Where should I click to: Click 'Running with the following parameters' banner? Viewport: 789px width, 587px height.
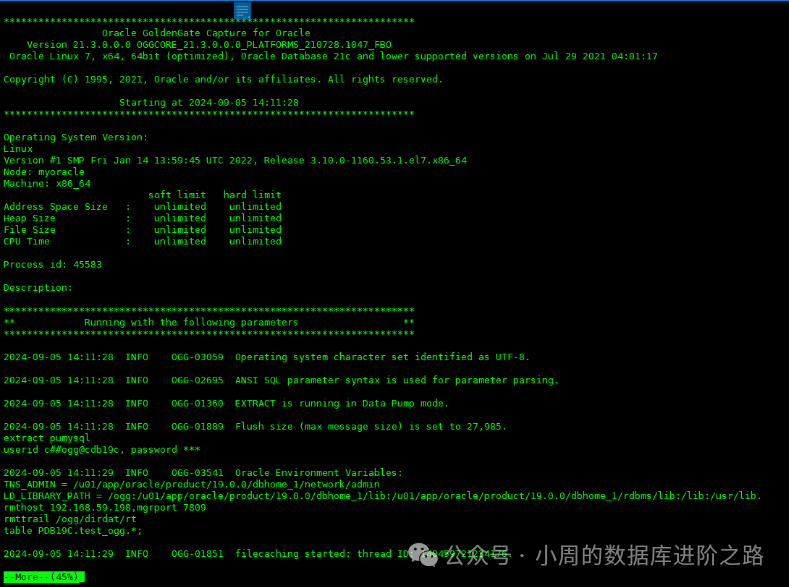[x=191, y=322]
